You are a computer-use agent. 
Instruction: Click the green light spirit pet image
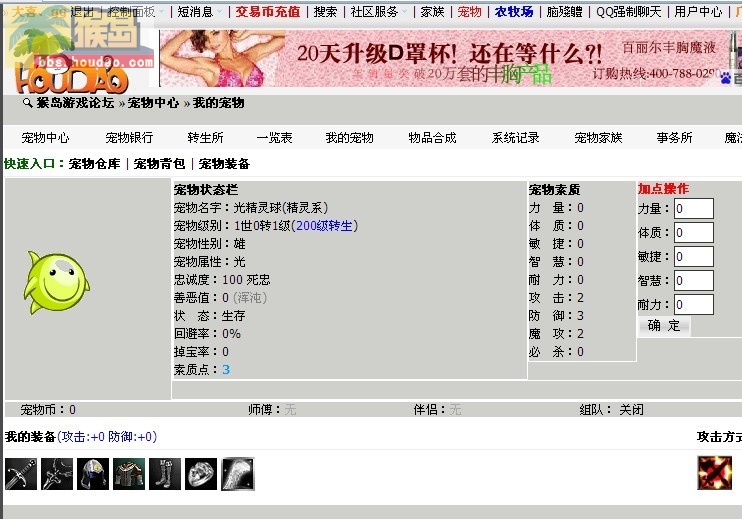point(56,282)
